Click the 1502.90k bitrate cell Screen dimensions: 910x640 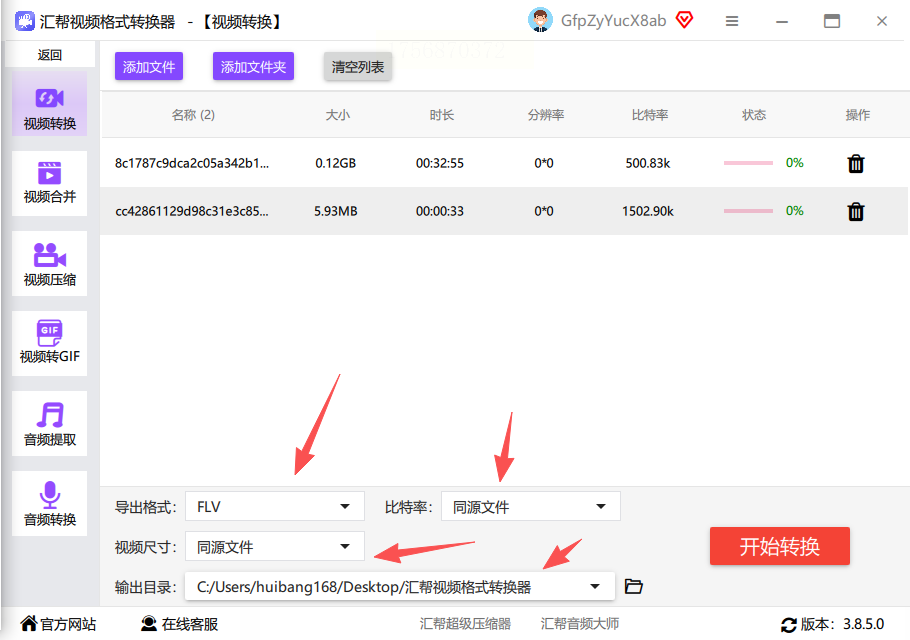(648, 211)
